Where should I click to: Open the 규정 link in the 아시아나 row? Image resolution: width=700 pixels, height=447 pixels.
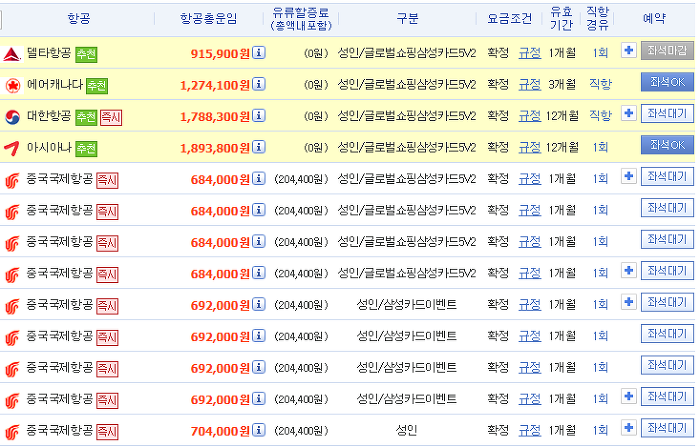(x=529, y=147)
